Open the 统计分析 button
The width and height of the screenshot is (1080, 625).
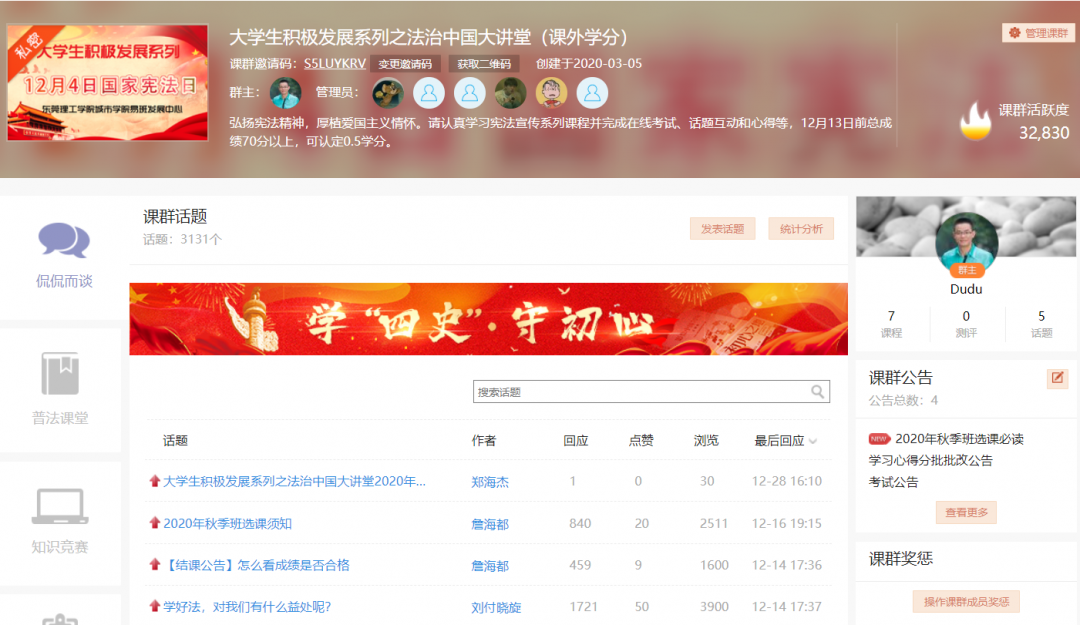800,229
